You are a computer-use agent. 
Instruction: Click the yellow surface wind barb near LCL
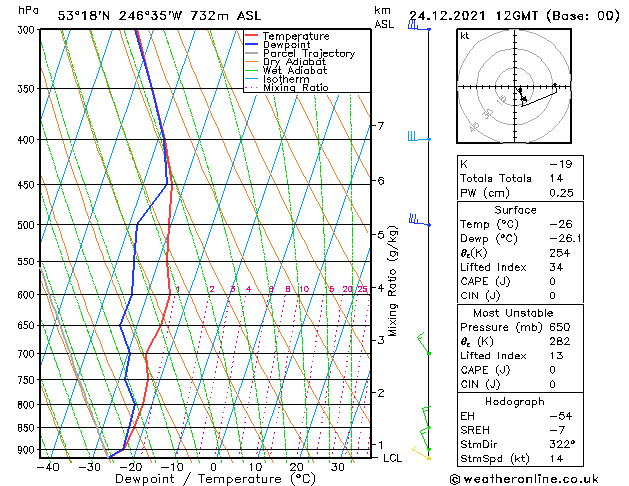pos(421,453)
